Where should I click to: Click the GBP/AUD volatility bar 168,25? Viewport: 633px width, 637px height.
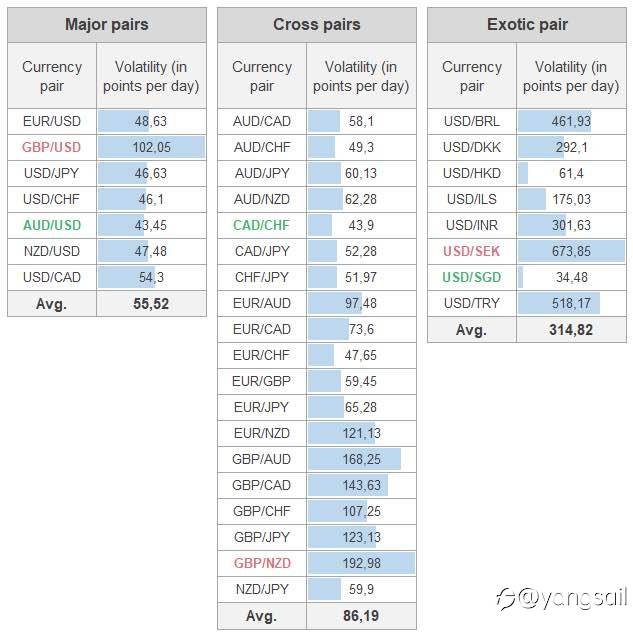coord(354,459)
